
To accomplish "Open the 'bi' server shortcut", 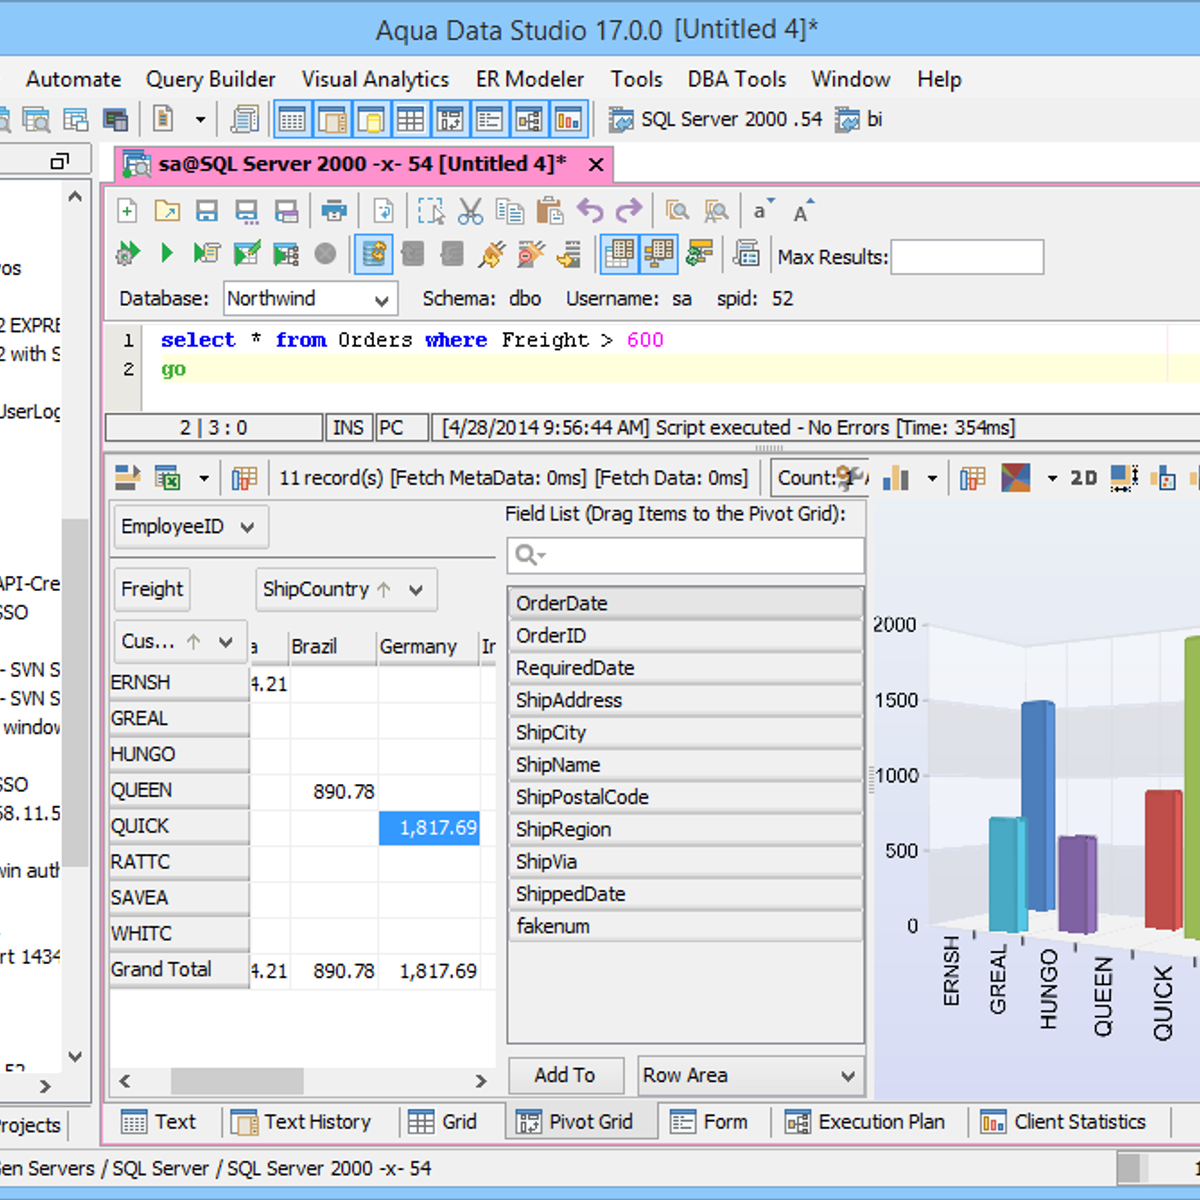I will [860, 119].
